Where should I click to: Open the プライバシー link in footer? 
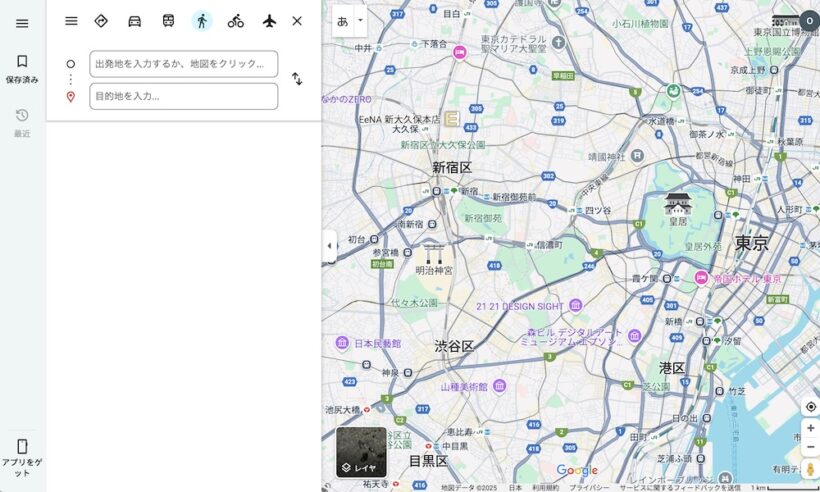coord(589,487)
